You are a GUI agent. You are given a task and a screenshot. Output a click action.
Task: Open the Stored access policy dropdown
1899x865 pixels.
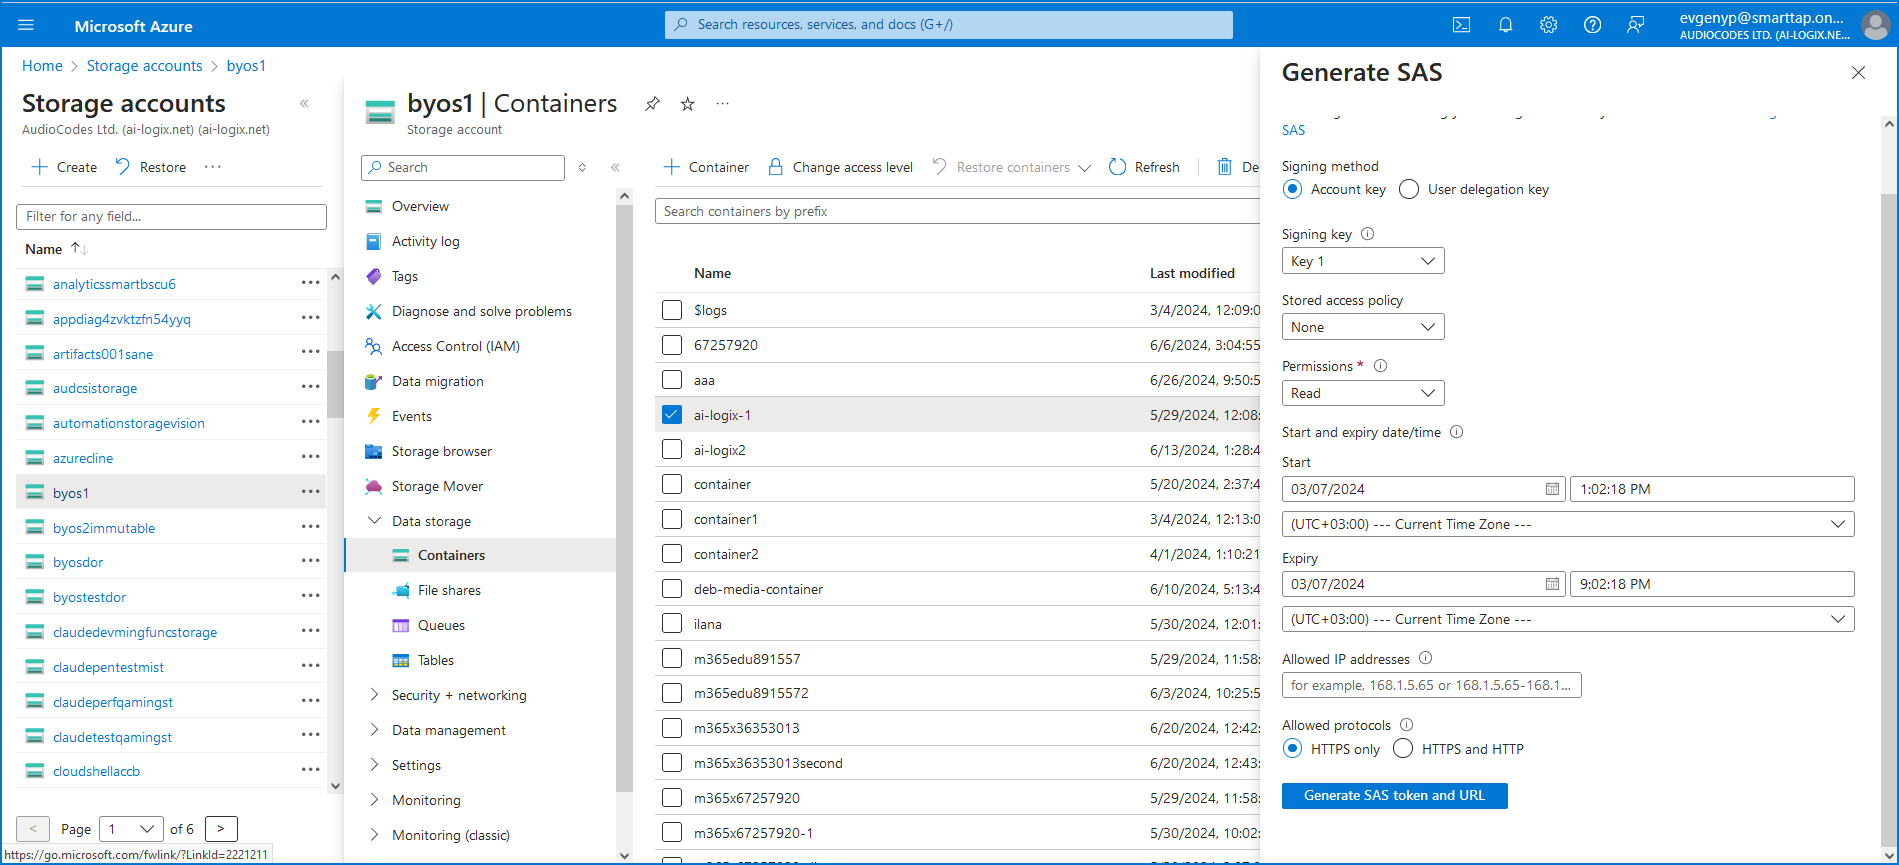point(1363,327)
